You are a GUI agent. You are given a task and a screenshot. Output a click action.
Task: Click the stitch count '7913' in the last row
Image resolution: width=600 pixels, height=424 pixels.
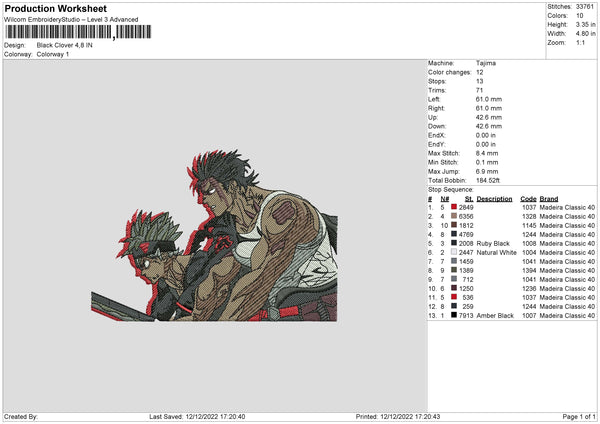coord(466,315)
